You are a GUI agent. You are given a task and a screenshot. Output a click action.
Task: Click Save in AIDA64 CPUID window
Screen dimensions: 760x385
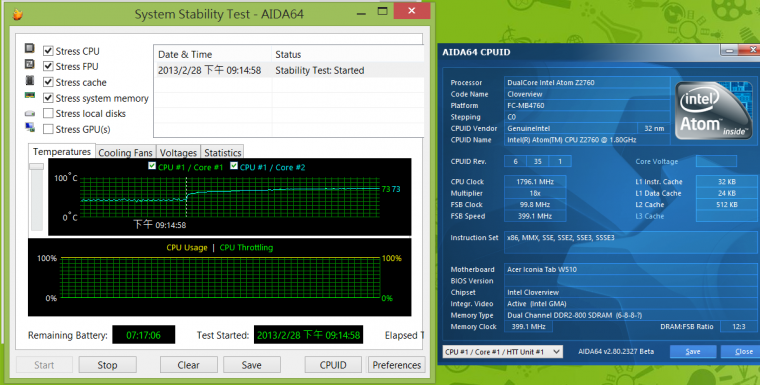[693, 352]
